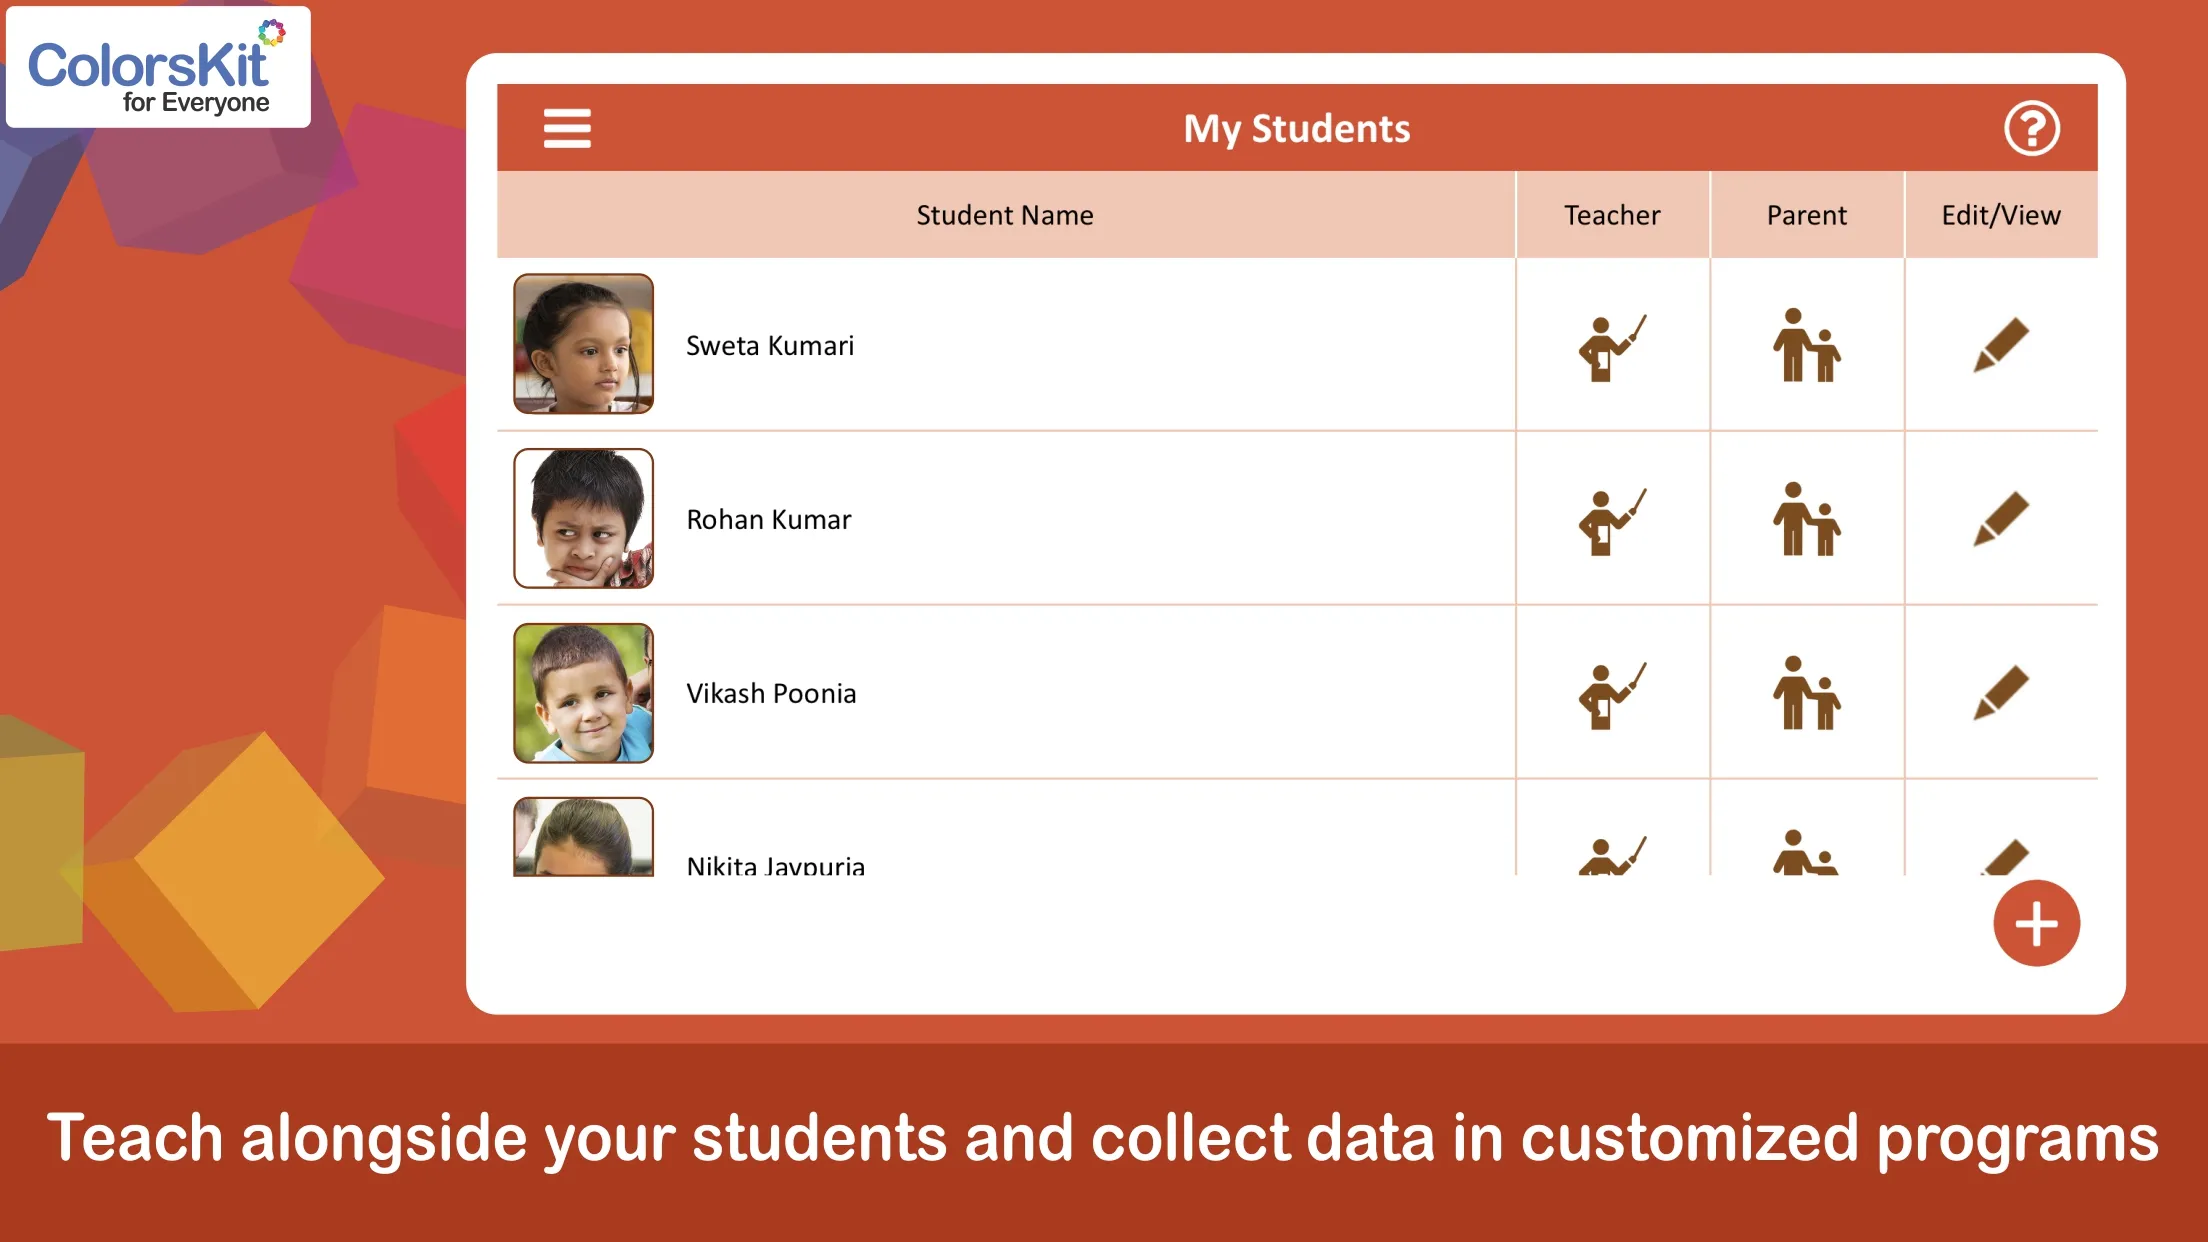Click Sweta Kumari's photo thumbnail
Screen dimensions: 2208x1242
point(583,344)
